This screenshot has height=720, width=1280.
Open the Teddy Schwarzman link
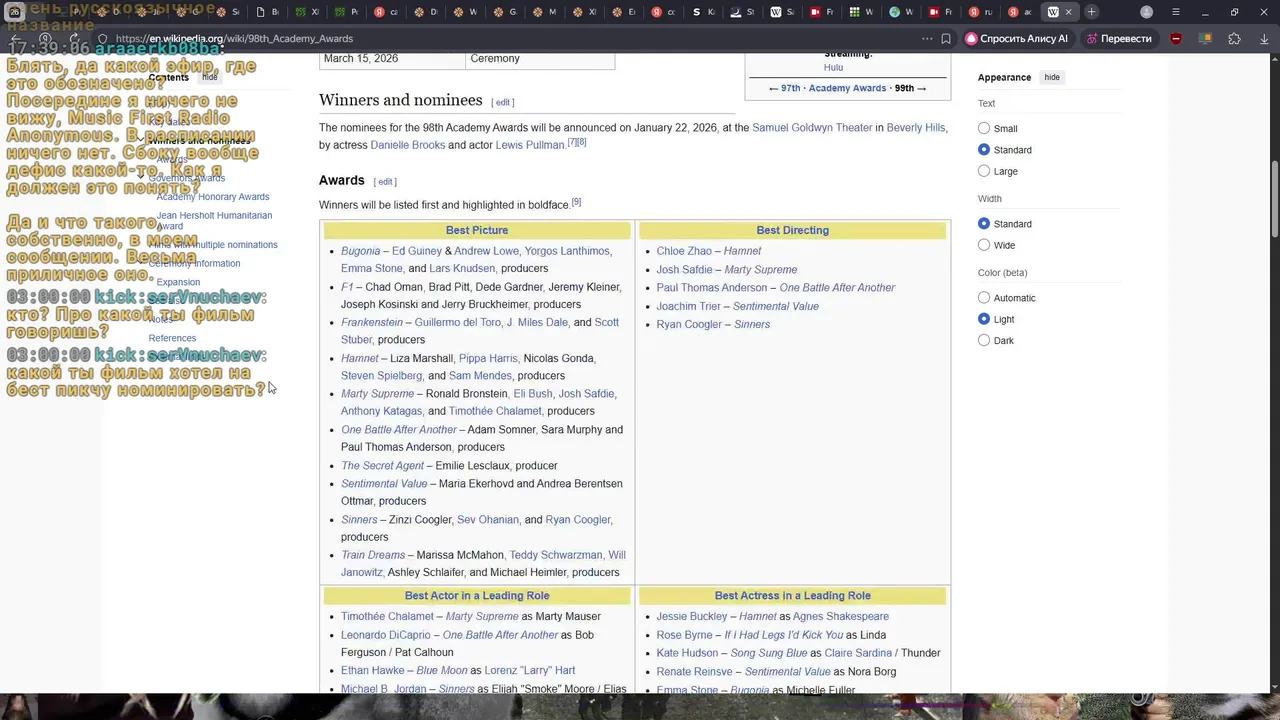(556, 555)
